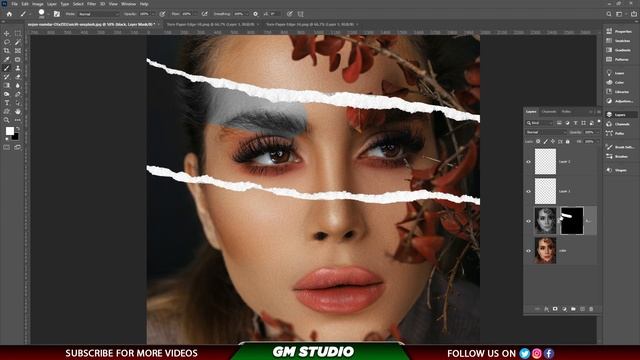
Task: Switch to the Channels tab in Layers panel
Action: [549, 111]
